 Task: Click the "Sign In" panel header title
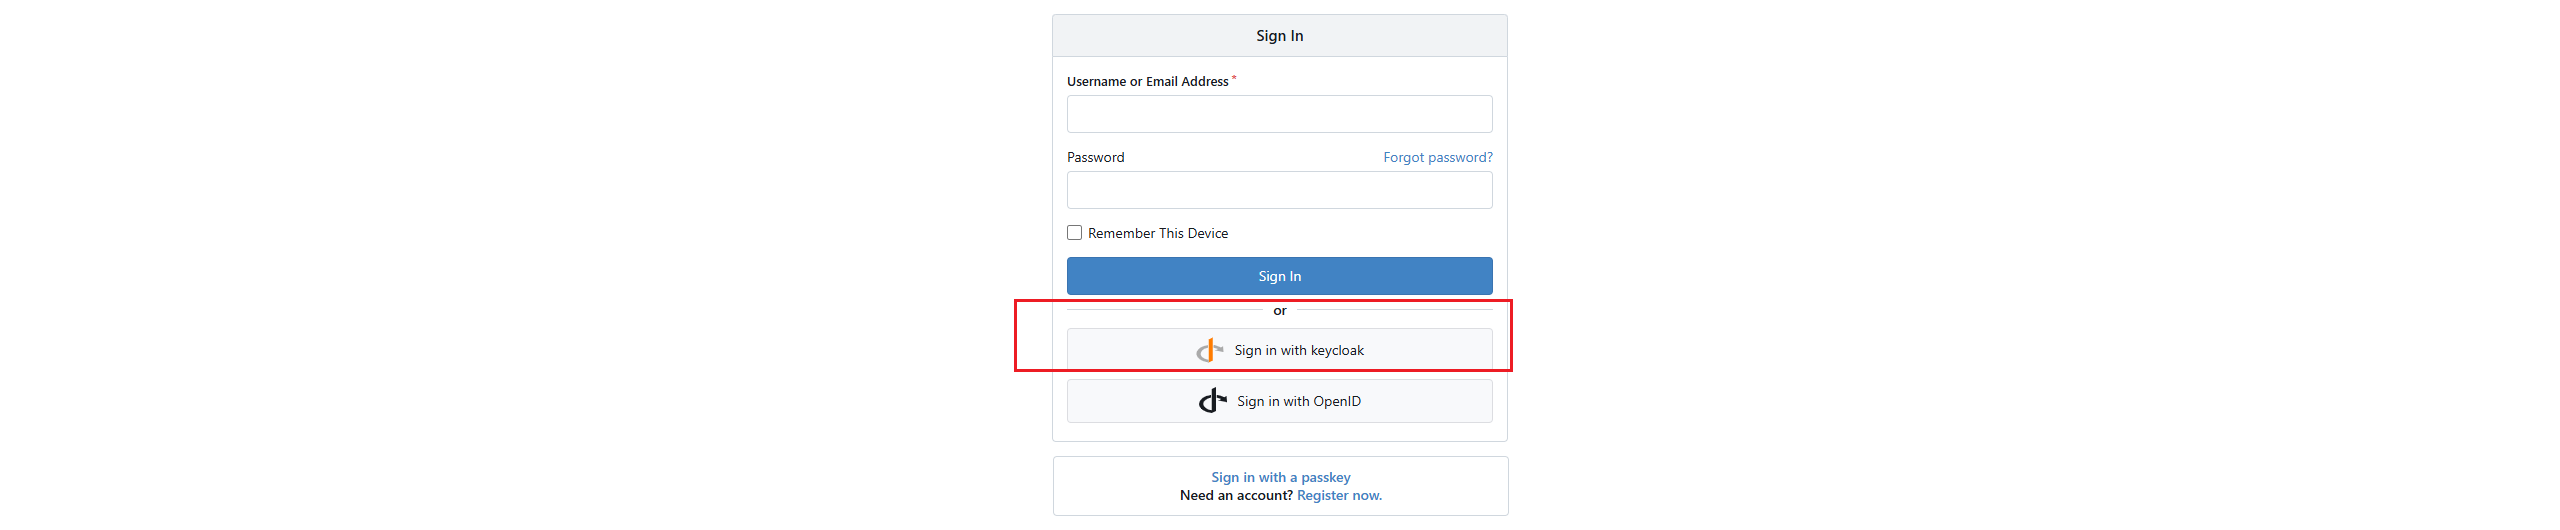1279,36
